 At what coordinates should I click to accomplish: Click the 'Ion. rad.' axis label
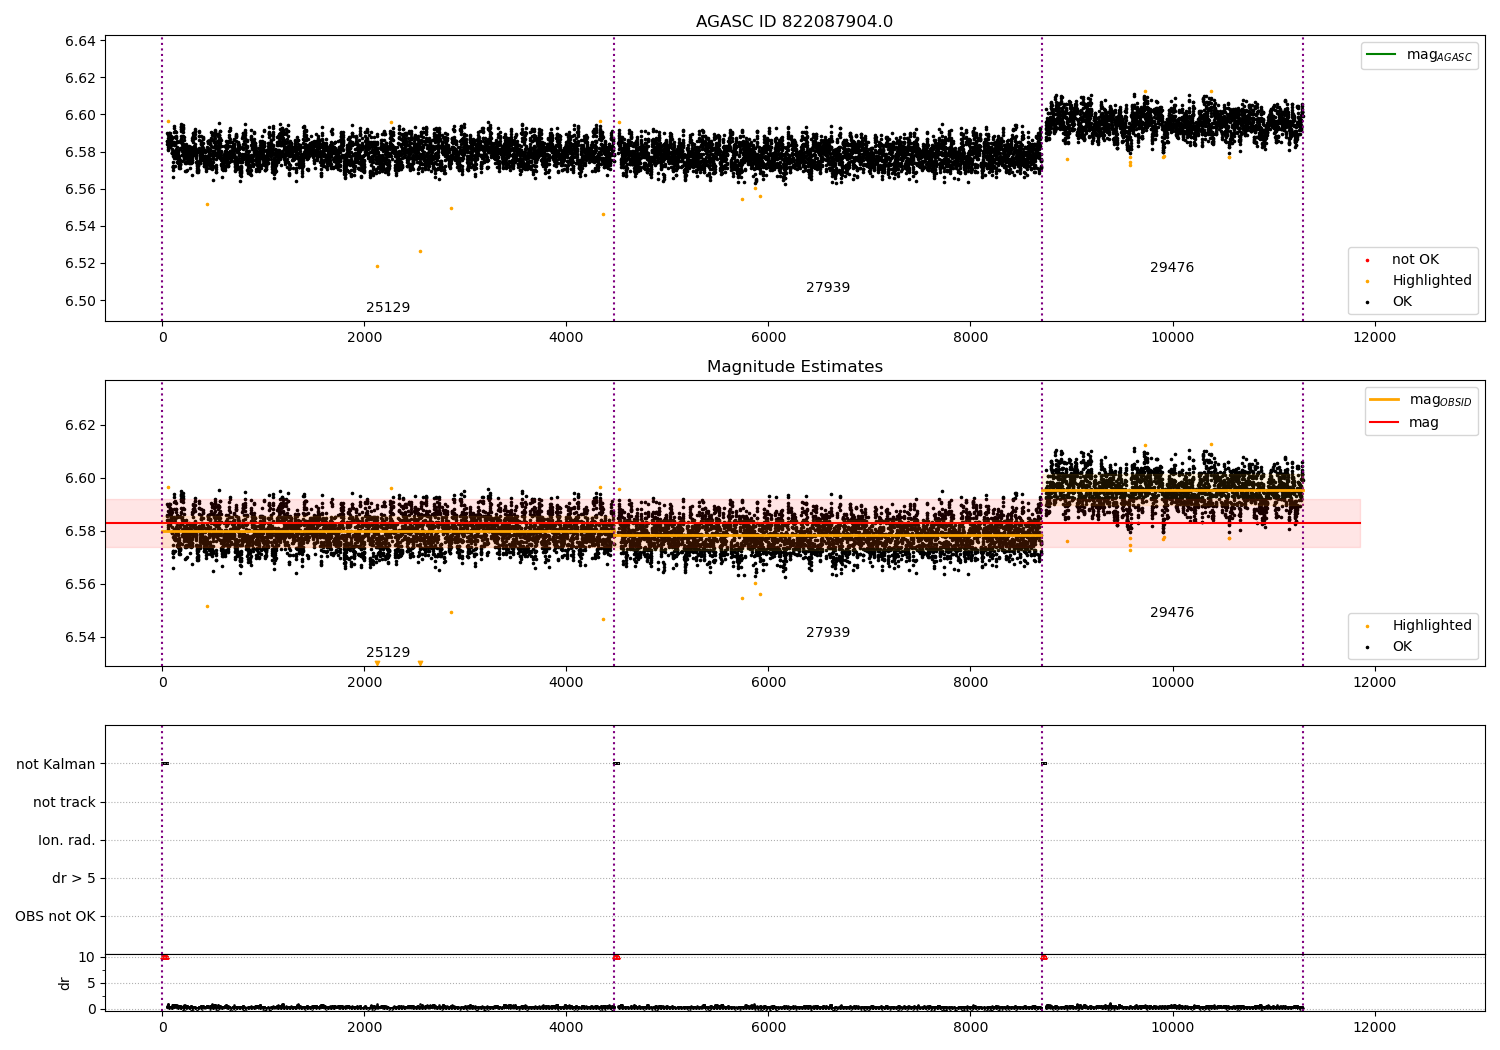click(x=67, y=841)
